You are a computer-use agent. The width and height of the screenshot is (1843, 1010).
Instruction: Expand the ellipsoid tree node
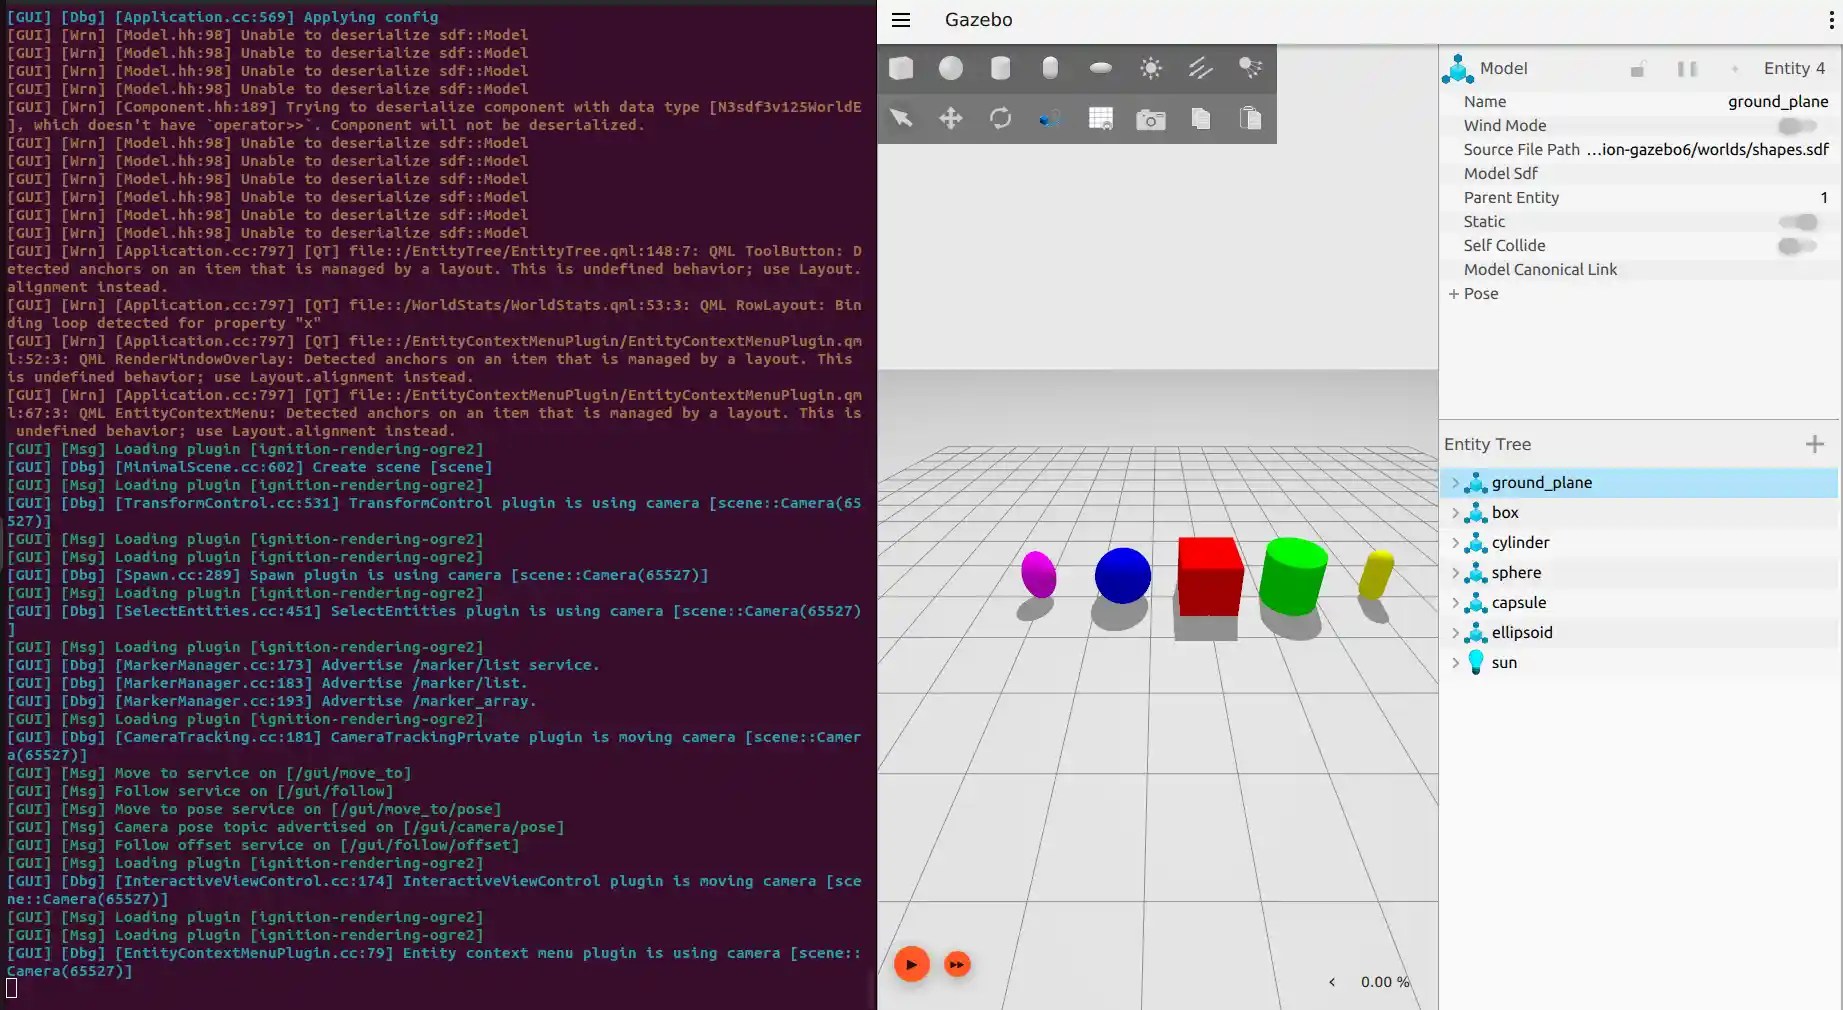tap(1455, 633)
